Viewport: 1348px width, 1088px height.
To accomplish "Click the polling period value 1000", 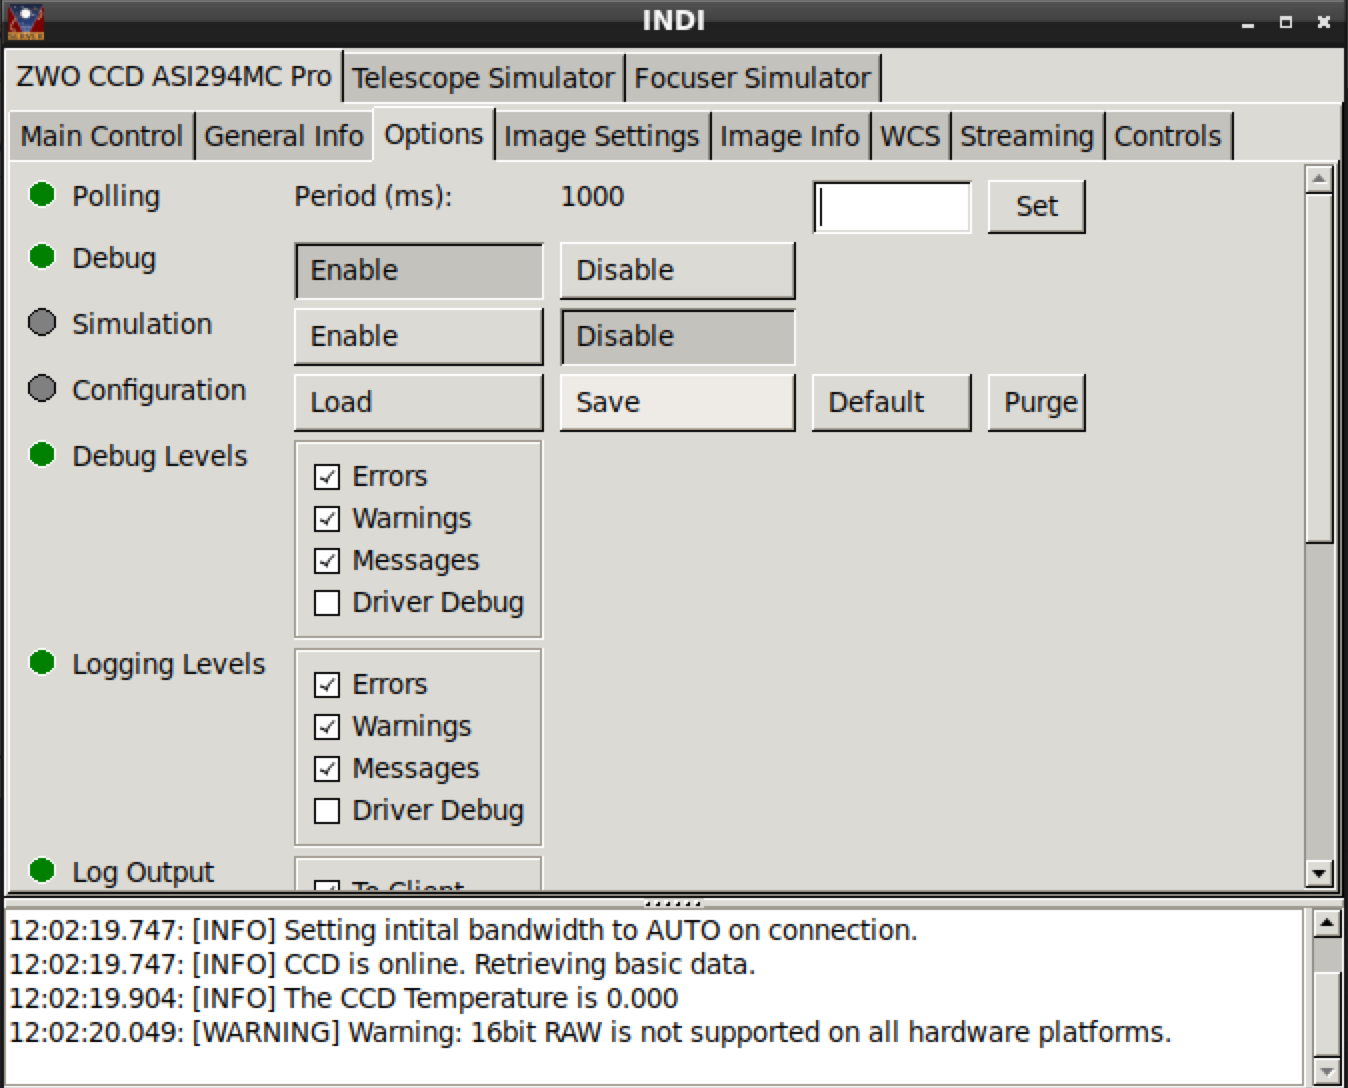I will [x=592, y=196].
